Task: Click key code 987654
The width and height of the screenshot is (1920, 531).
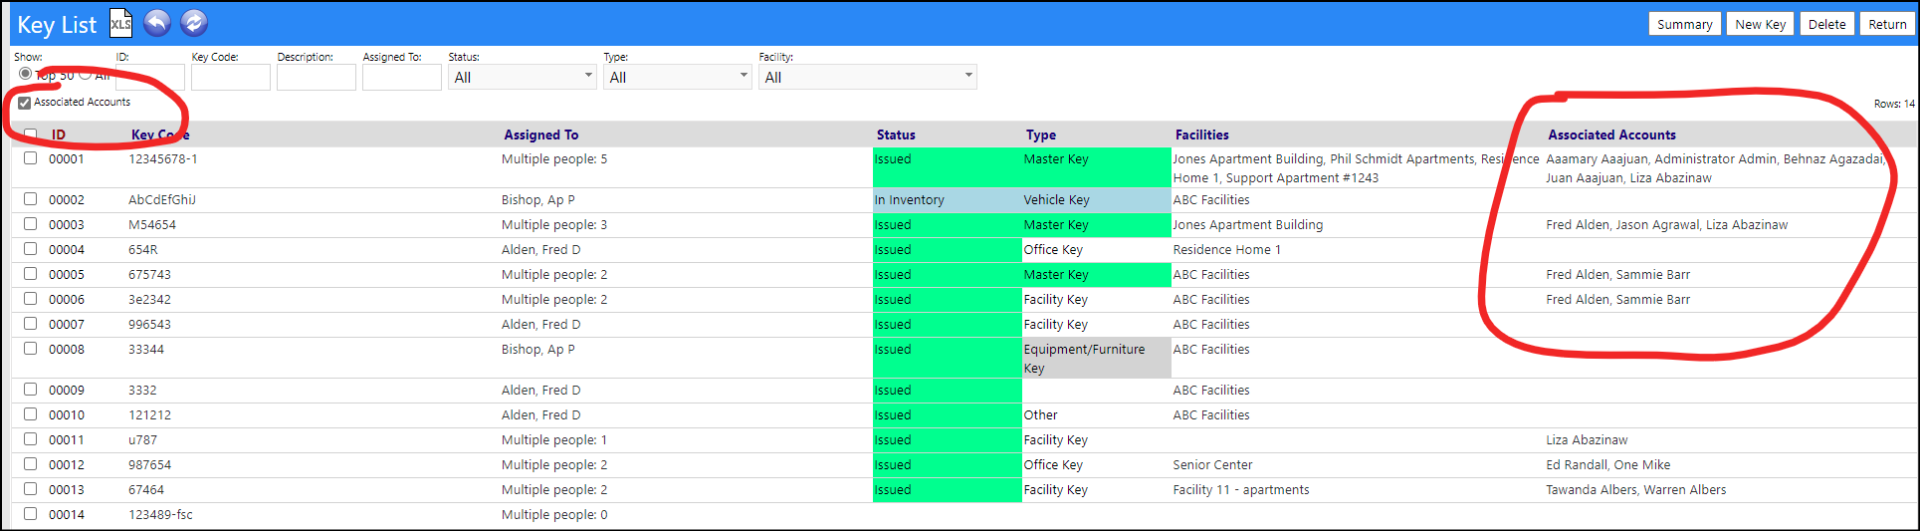Action: click(149, 465)
